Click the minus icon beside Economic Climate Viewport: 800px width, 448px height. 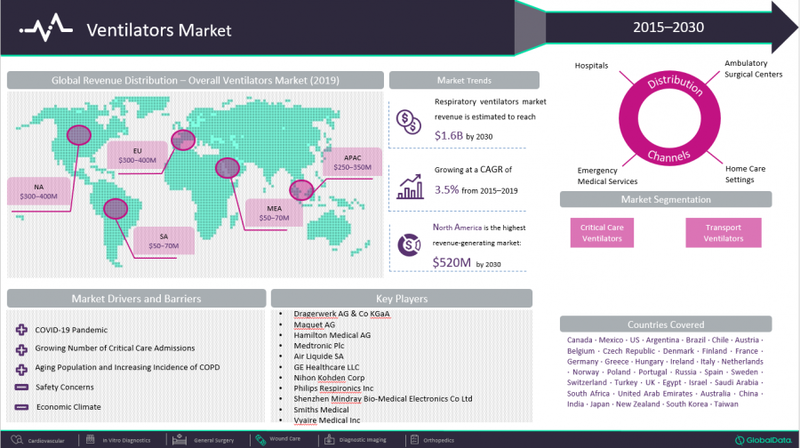tap(21, 407)
